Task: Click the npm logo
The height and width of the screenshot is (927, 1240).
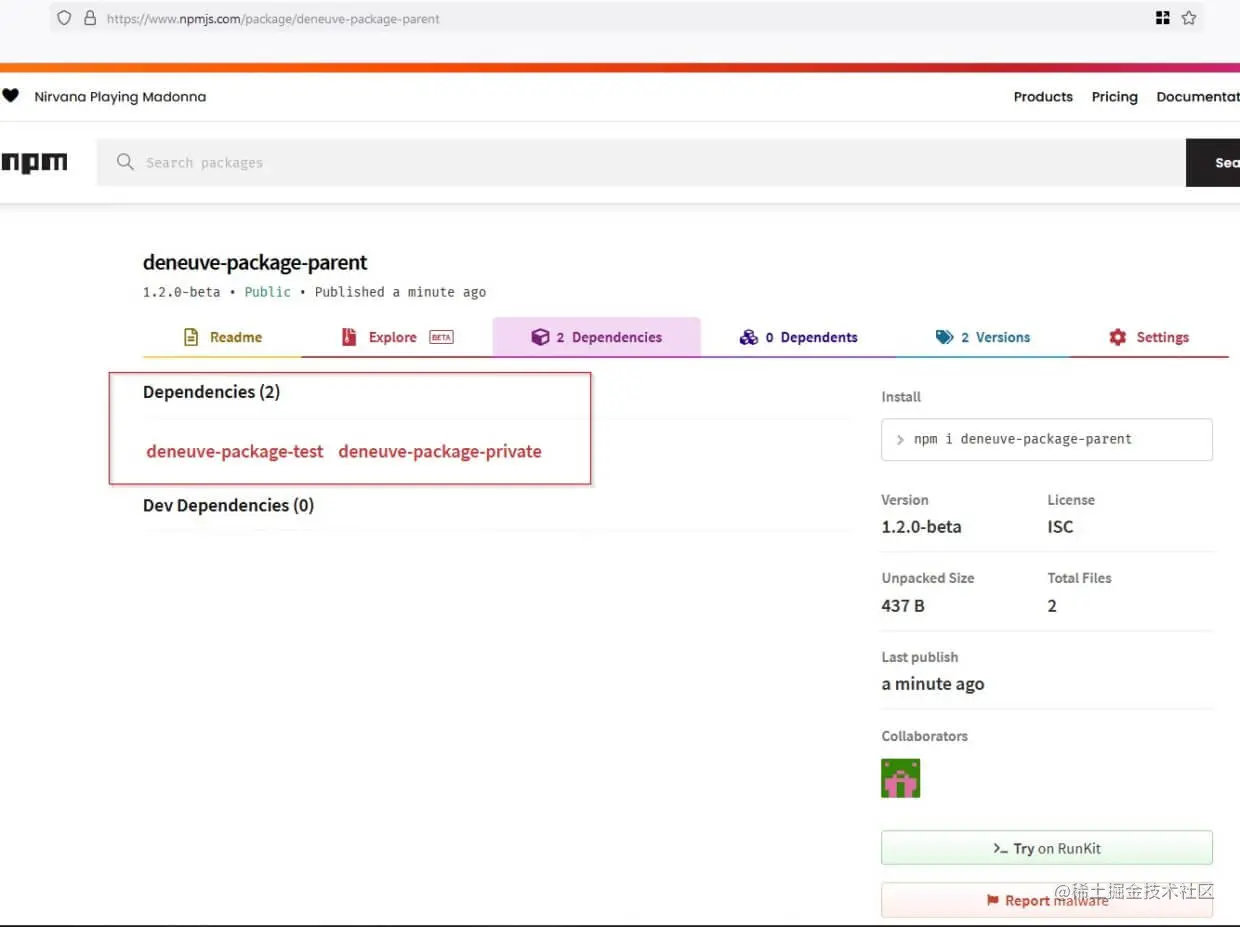Action: (x=35, y=162)
